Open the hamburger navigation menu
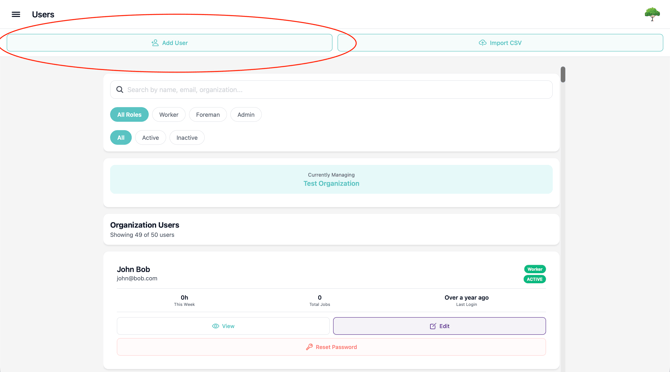670x372 pixels. click(x=16, y=15)
